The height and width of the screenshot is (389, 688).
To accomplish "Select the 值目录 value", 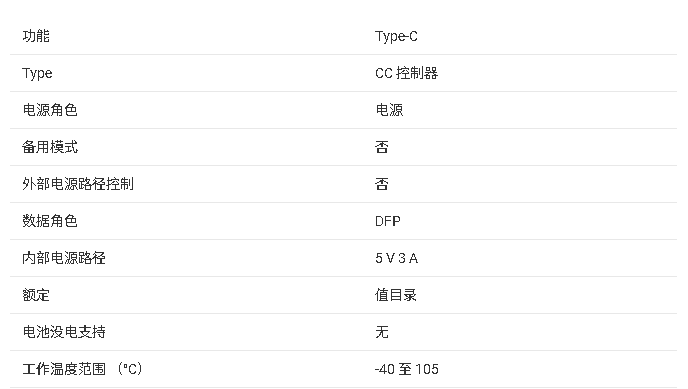I will 396,295.
